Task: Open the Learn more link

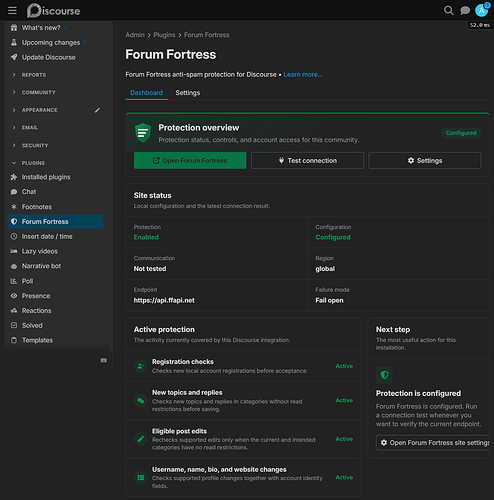Action: pyautogui.click(x=303, y=75)
